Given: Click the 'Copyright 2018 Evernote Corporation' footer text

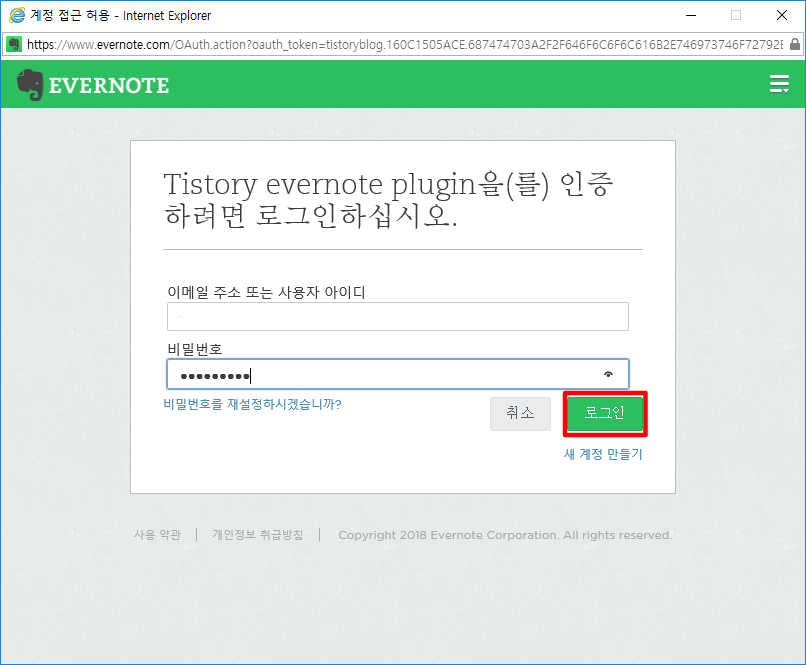Looking at the screenshot, I should [x=505, y=535].
